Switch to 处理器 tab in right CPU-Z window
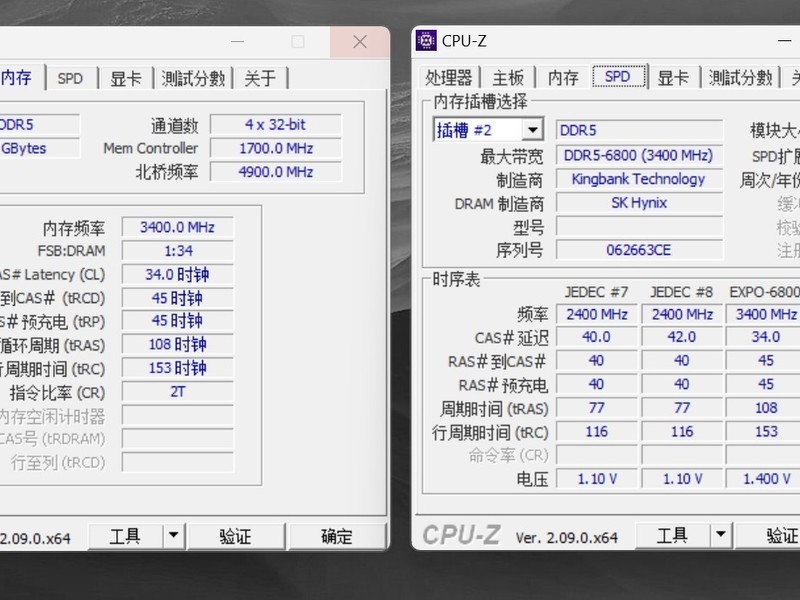 (448, 78)
